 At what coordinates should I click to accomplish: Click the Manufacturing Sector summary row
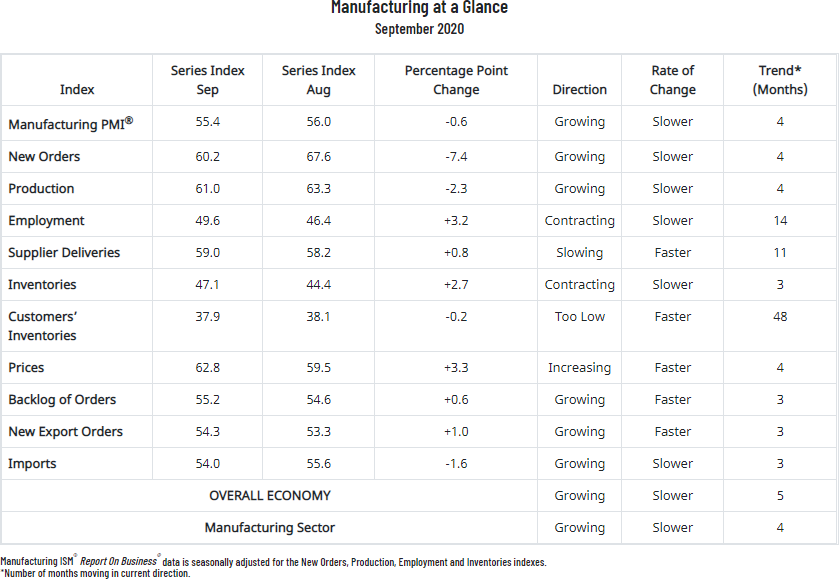[x=270, y=528]
